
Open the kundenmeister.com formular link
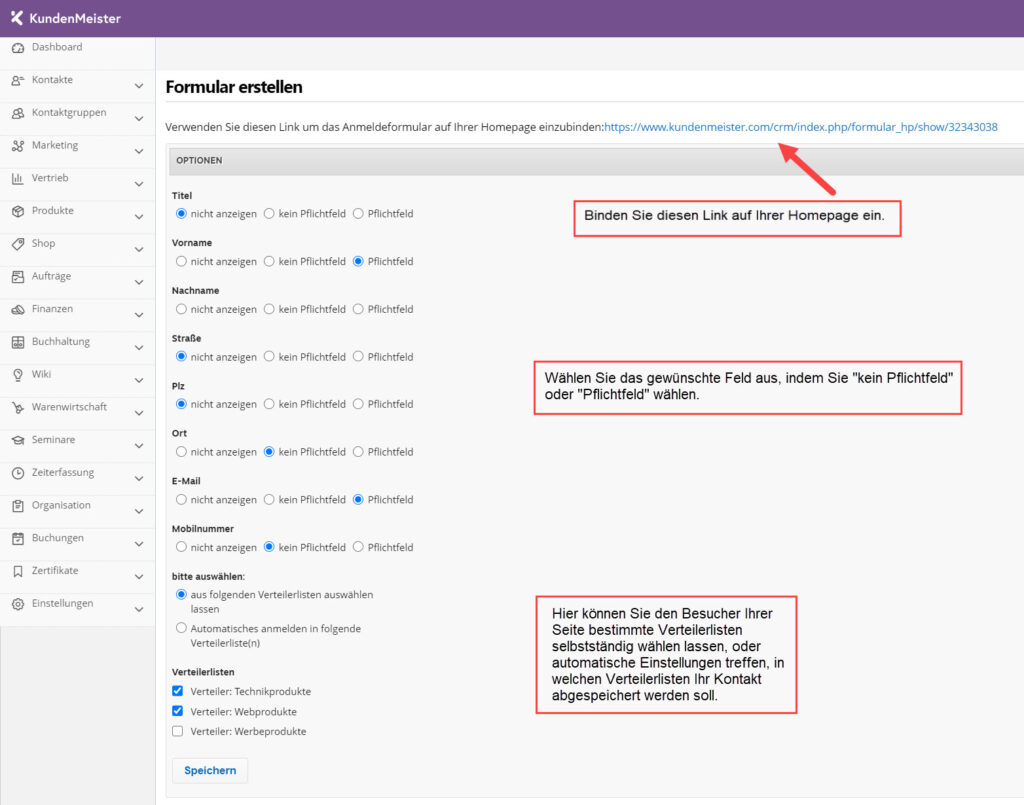click(801, 127)
